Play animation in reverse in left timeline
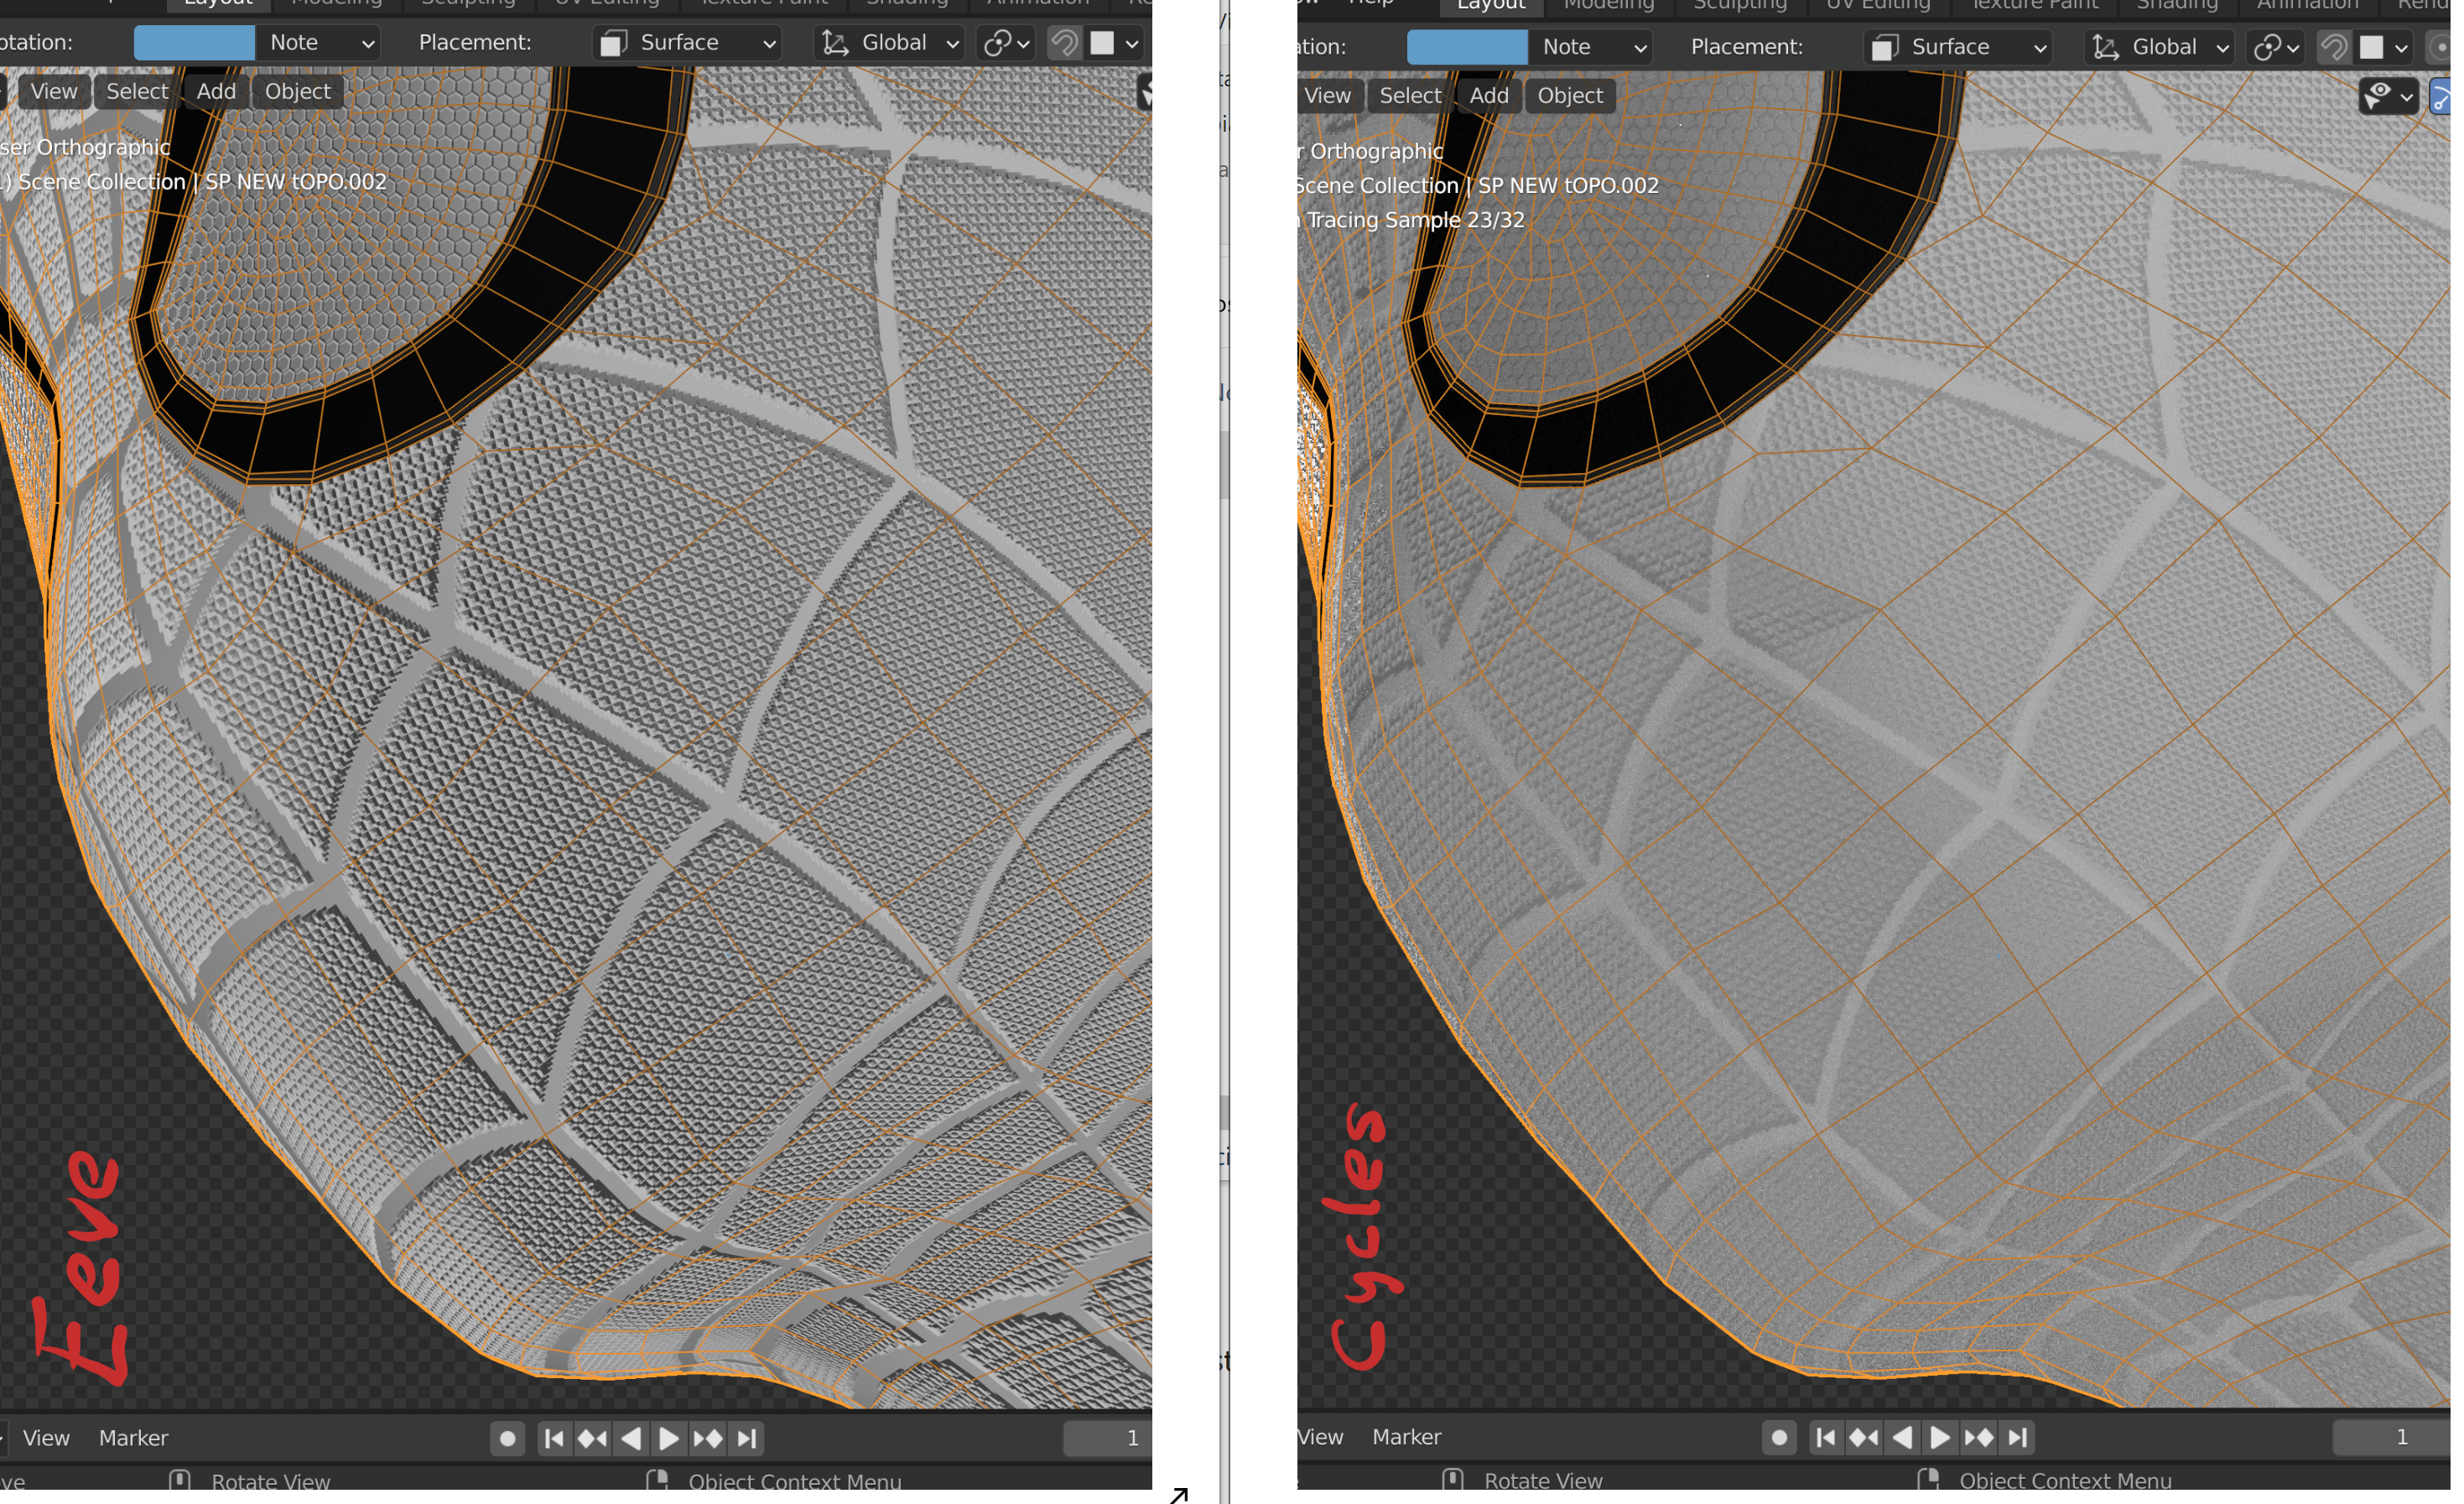The image size is (2464, 1504). (631, 1438)
